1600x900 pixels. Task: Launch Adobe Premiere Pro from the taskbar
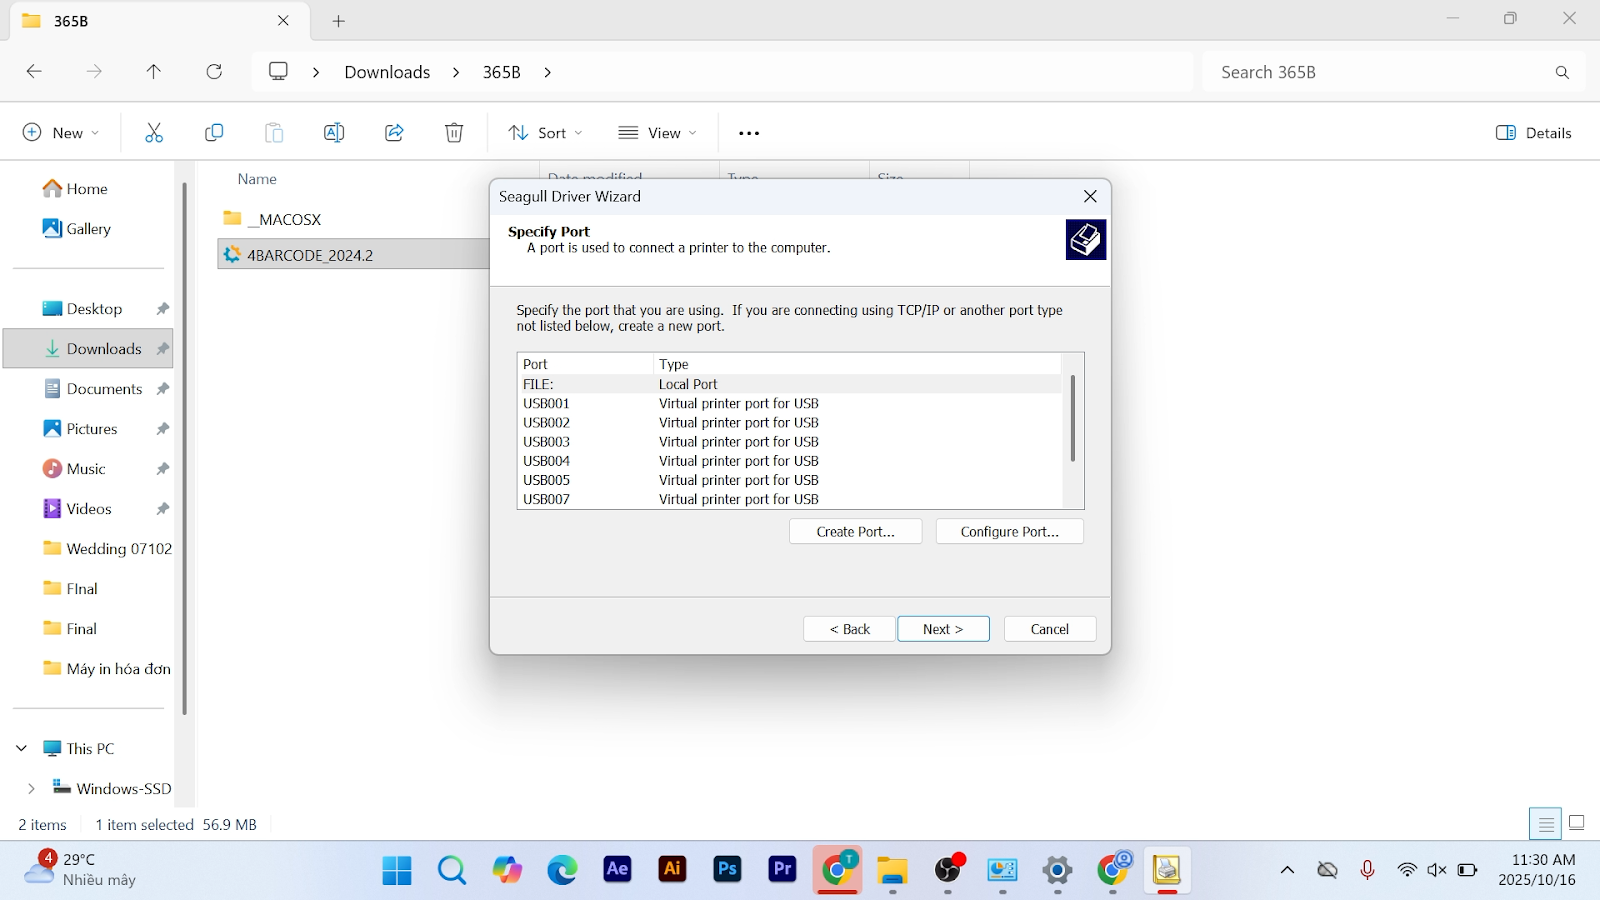782,870
